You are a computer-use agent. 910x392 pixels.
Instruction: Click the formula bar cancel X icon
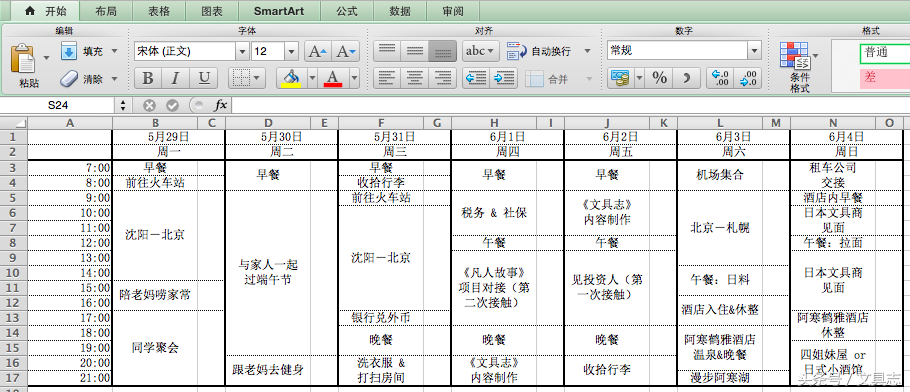click(150, 105)
